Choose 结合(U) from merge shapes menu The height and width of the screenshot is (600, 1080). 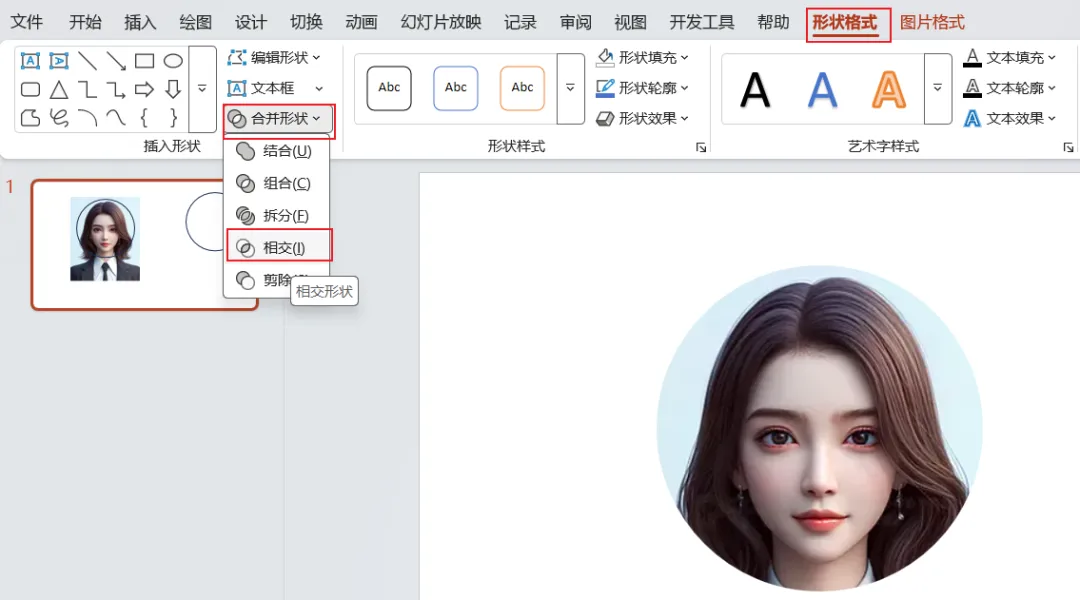[276, 151]
